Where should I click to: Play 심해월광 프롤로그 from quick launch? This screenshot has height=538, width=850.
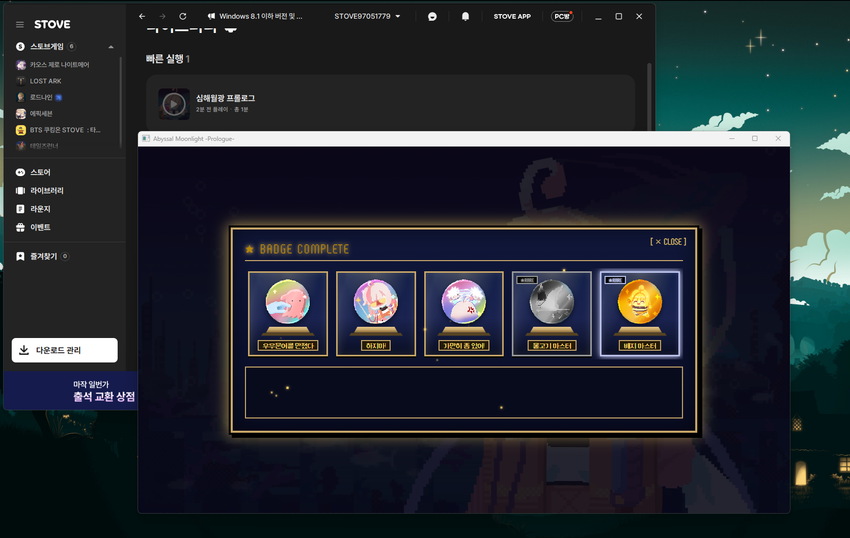[x=173, y=104]
